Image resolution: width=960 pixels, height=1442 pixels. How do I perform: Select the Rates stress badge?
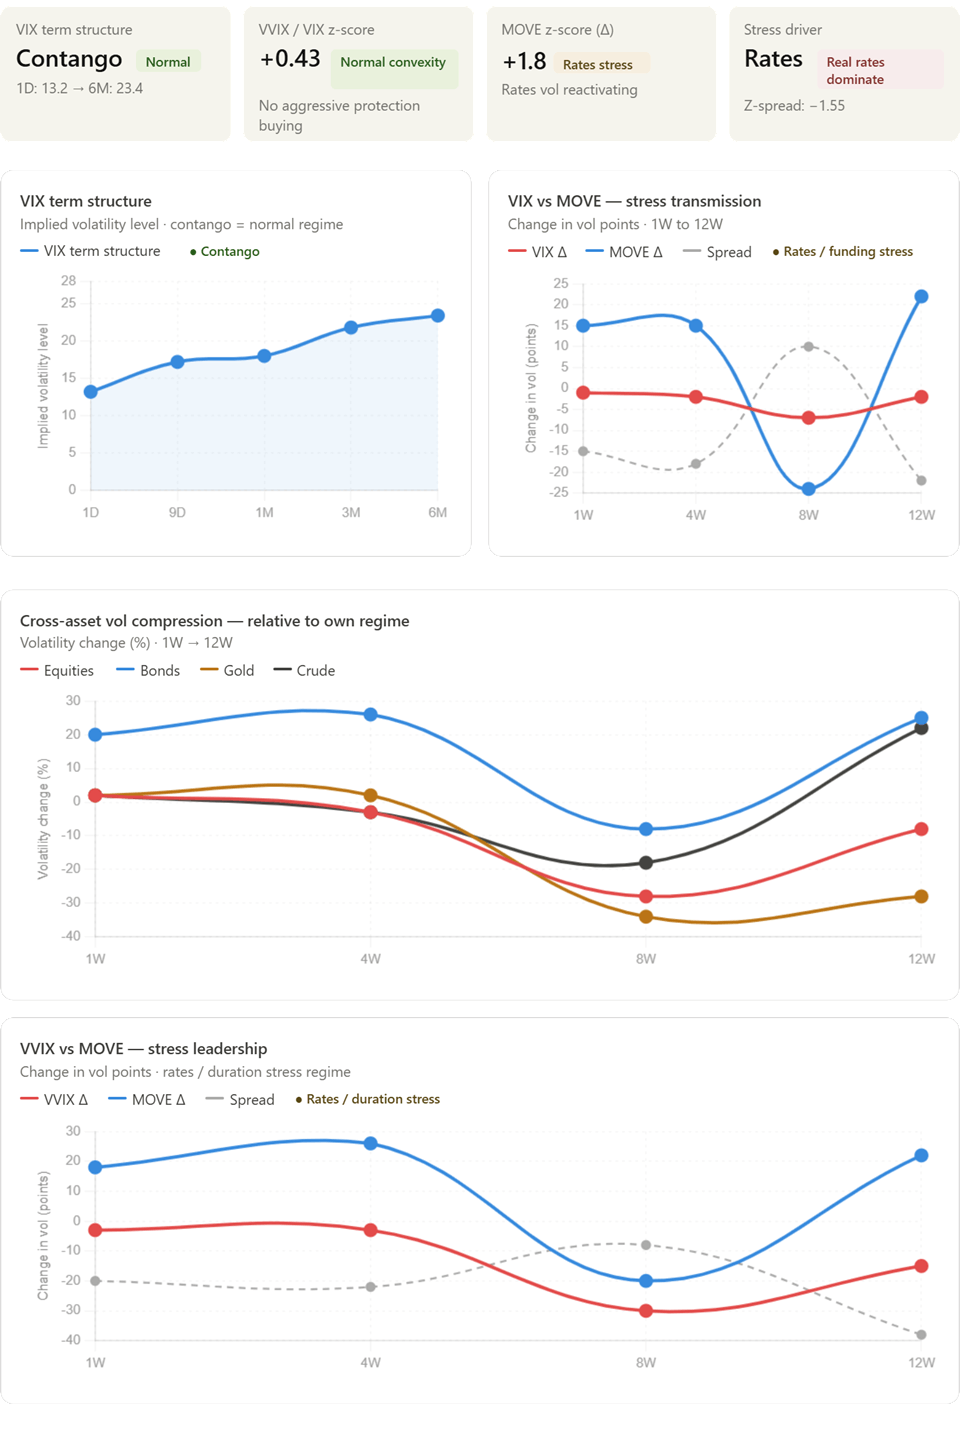pos(598,64)
